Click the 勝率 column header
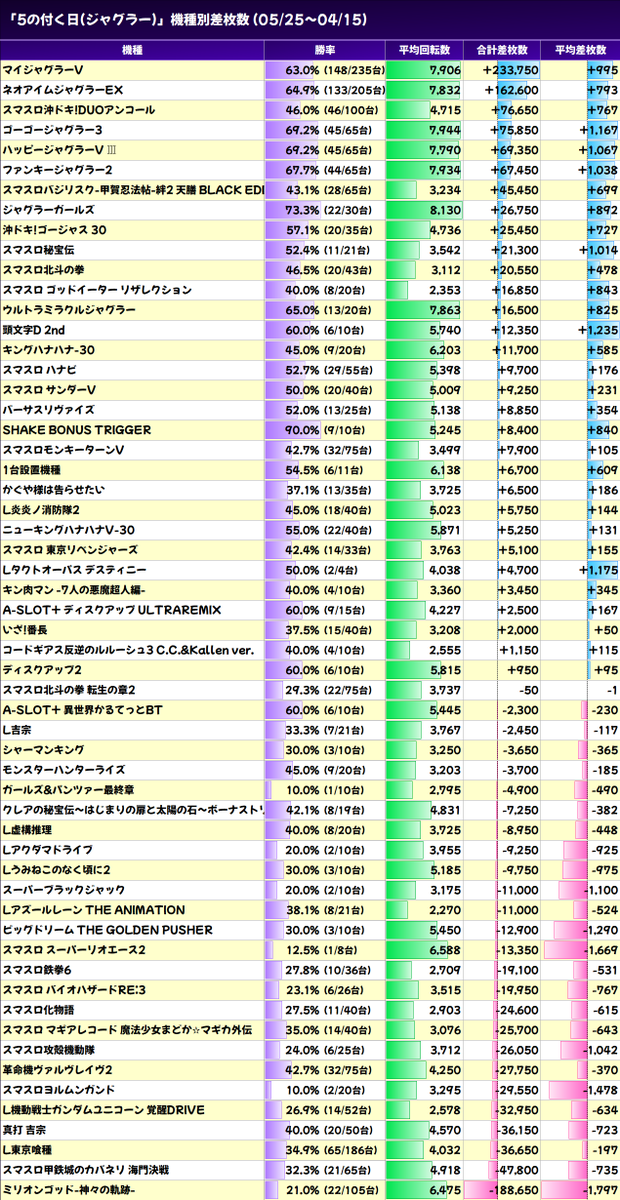 coord(324,49)
